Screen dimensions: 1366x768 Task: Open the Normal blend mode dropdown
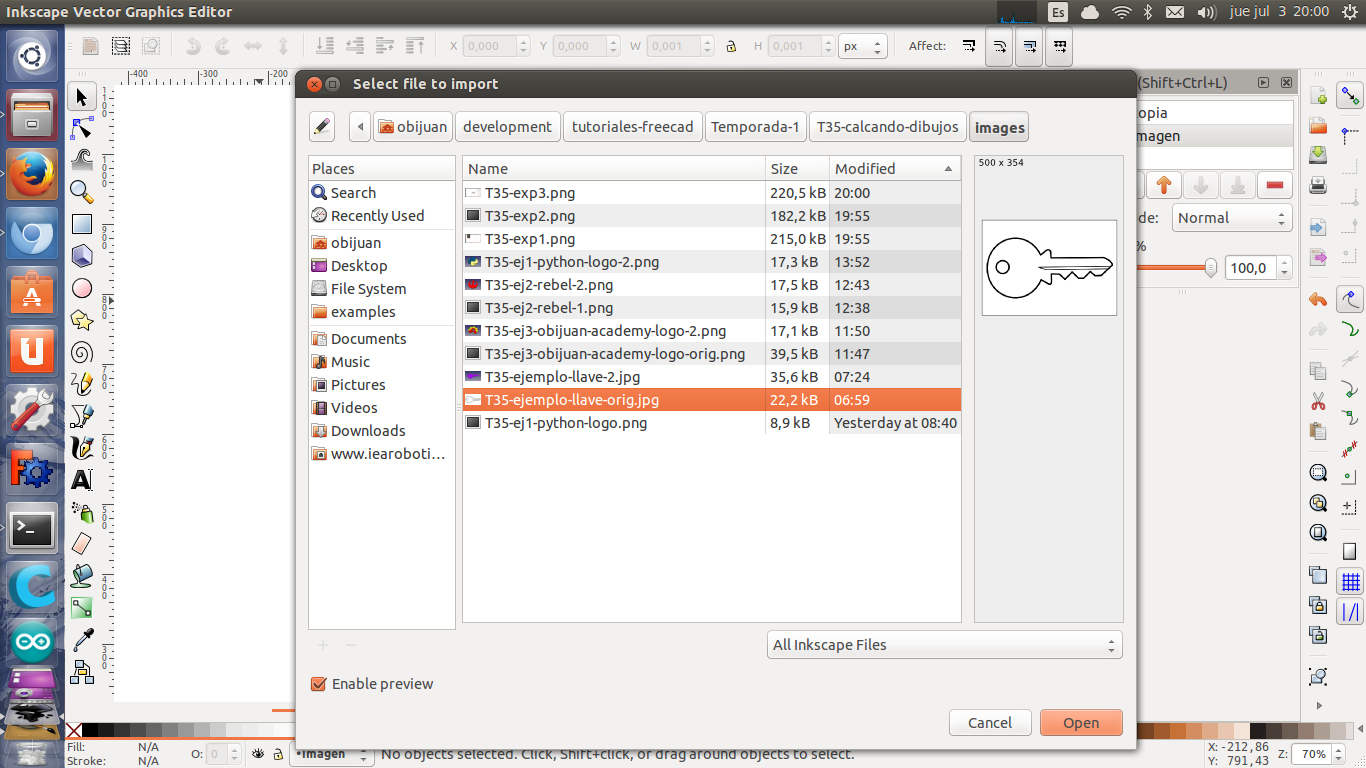[1230, 218]
